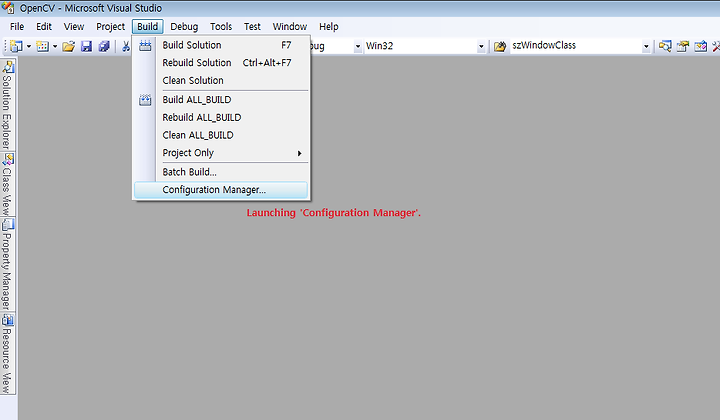
Task: Open the Tools menu
Action: [221, 27]
